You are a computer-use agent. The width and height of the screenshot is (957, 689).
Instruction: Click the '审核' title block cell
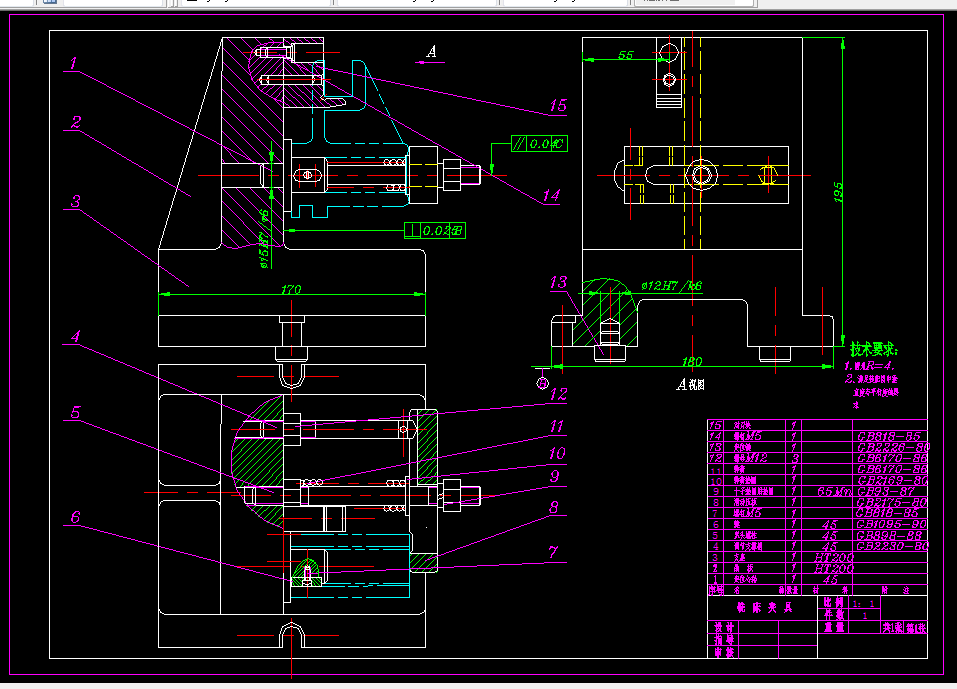click(x=724, y=652)
